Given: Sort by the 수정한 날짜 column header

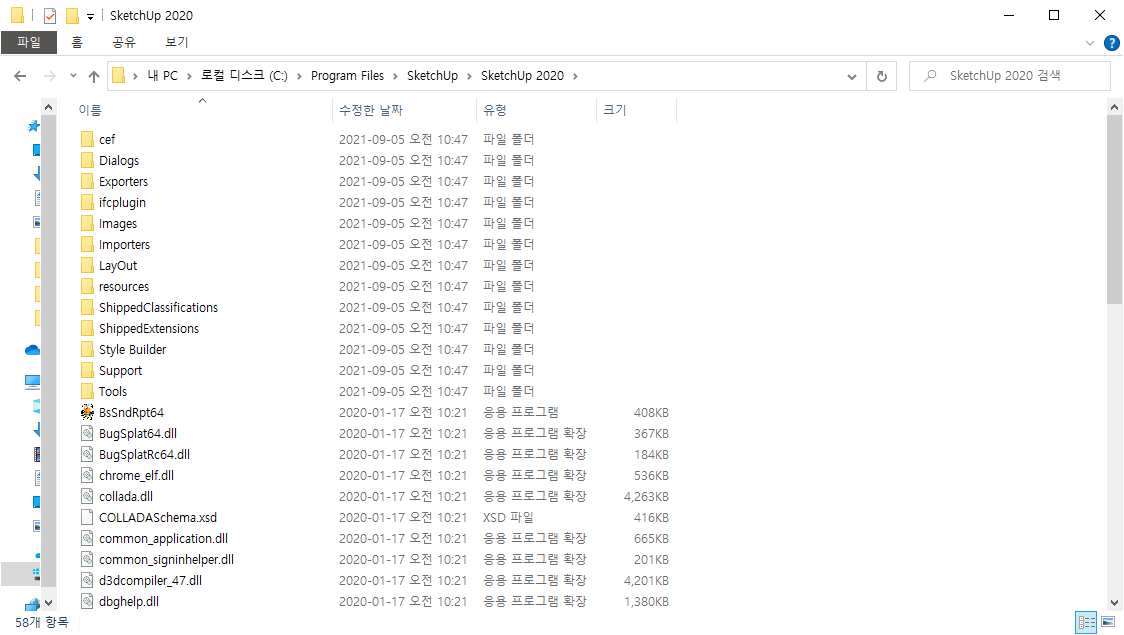Looking at the screenshot, I should 371,110.
